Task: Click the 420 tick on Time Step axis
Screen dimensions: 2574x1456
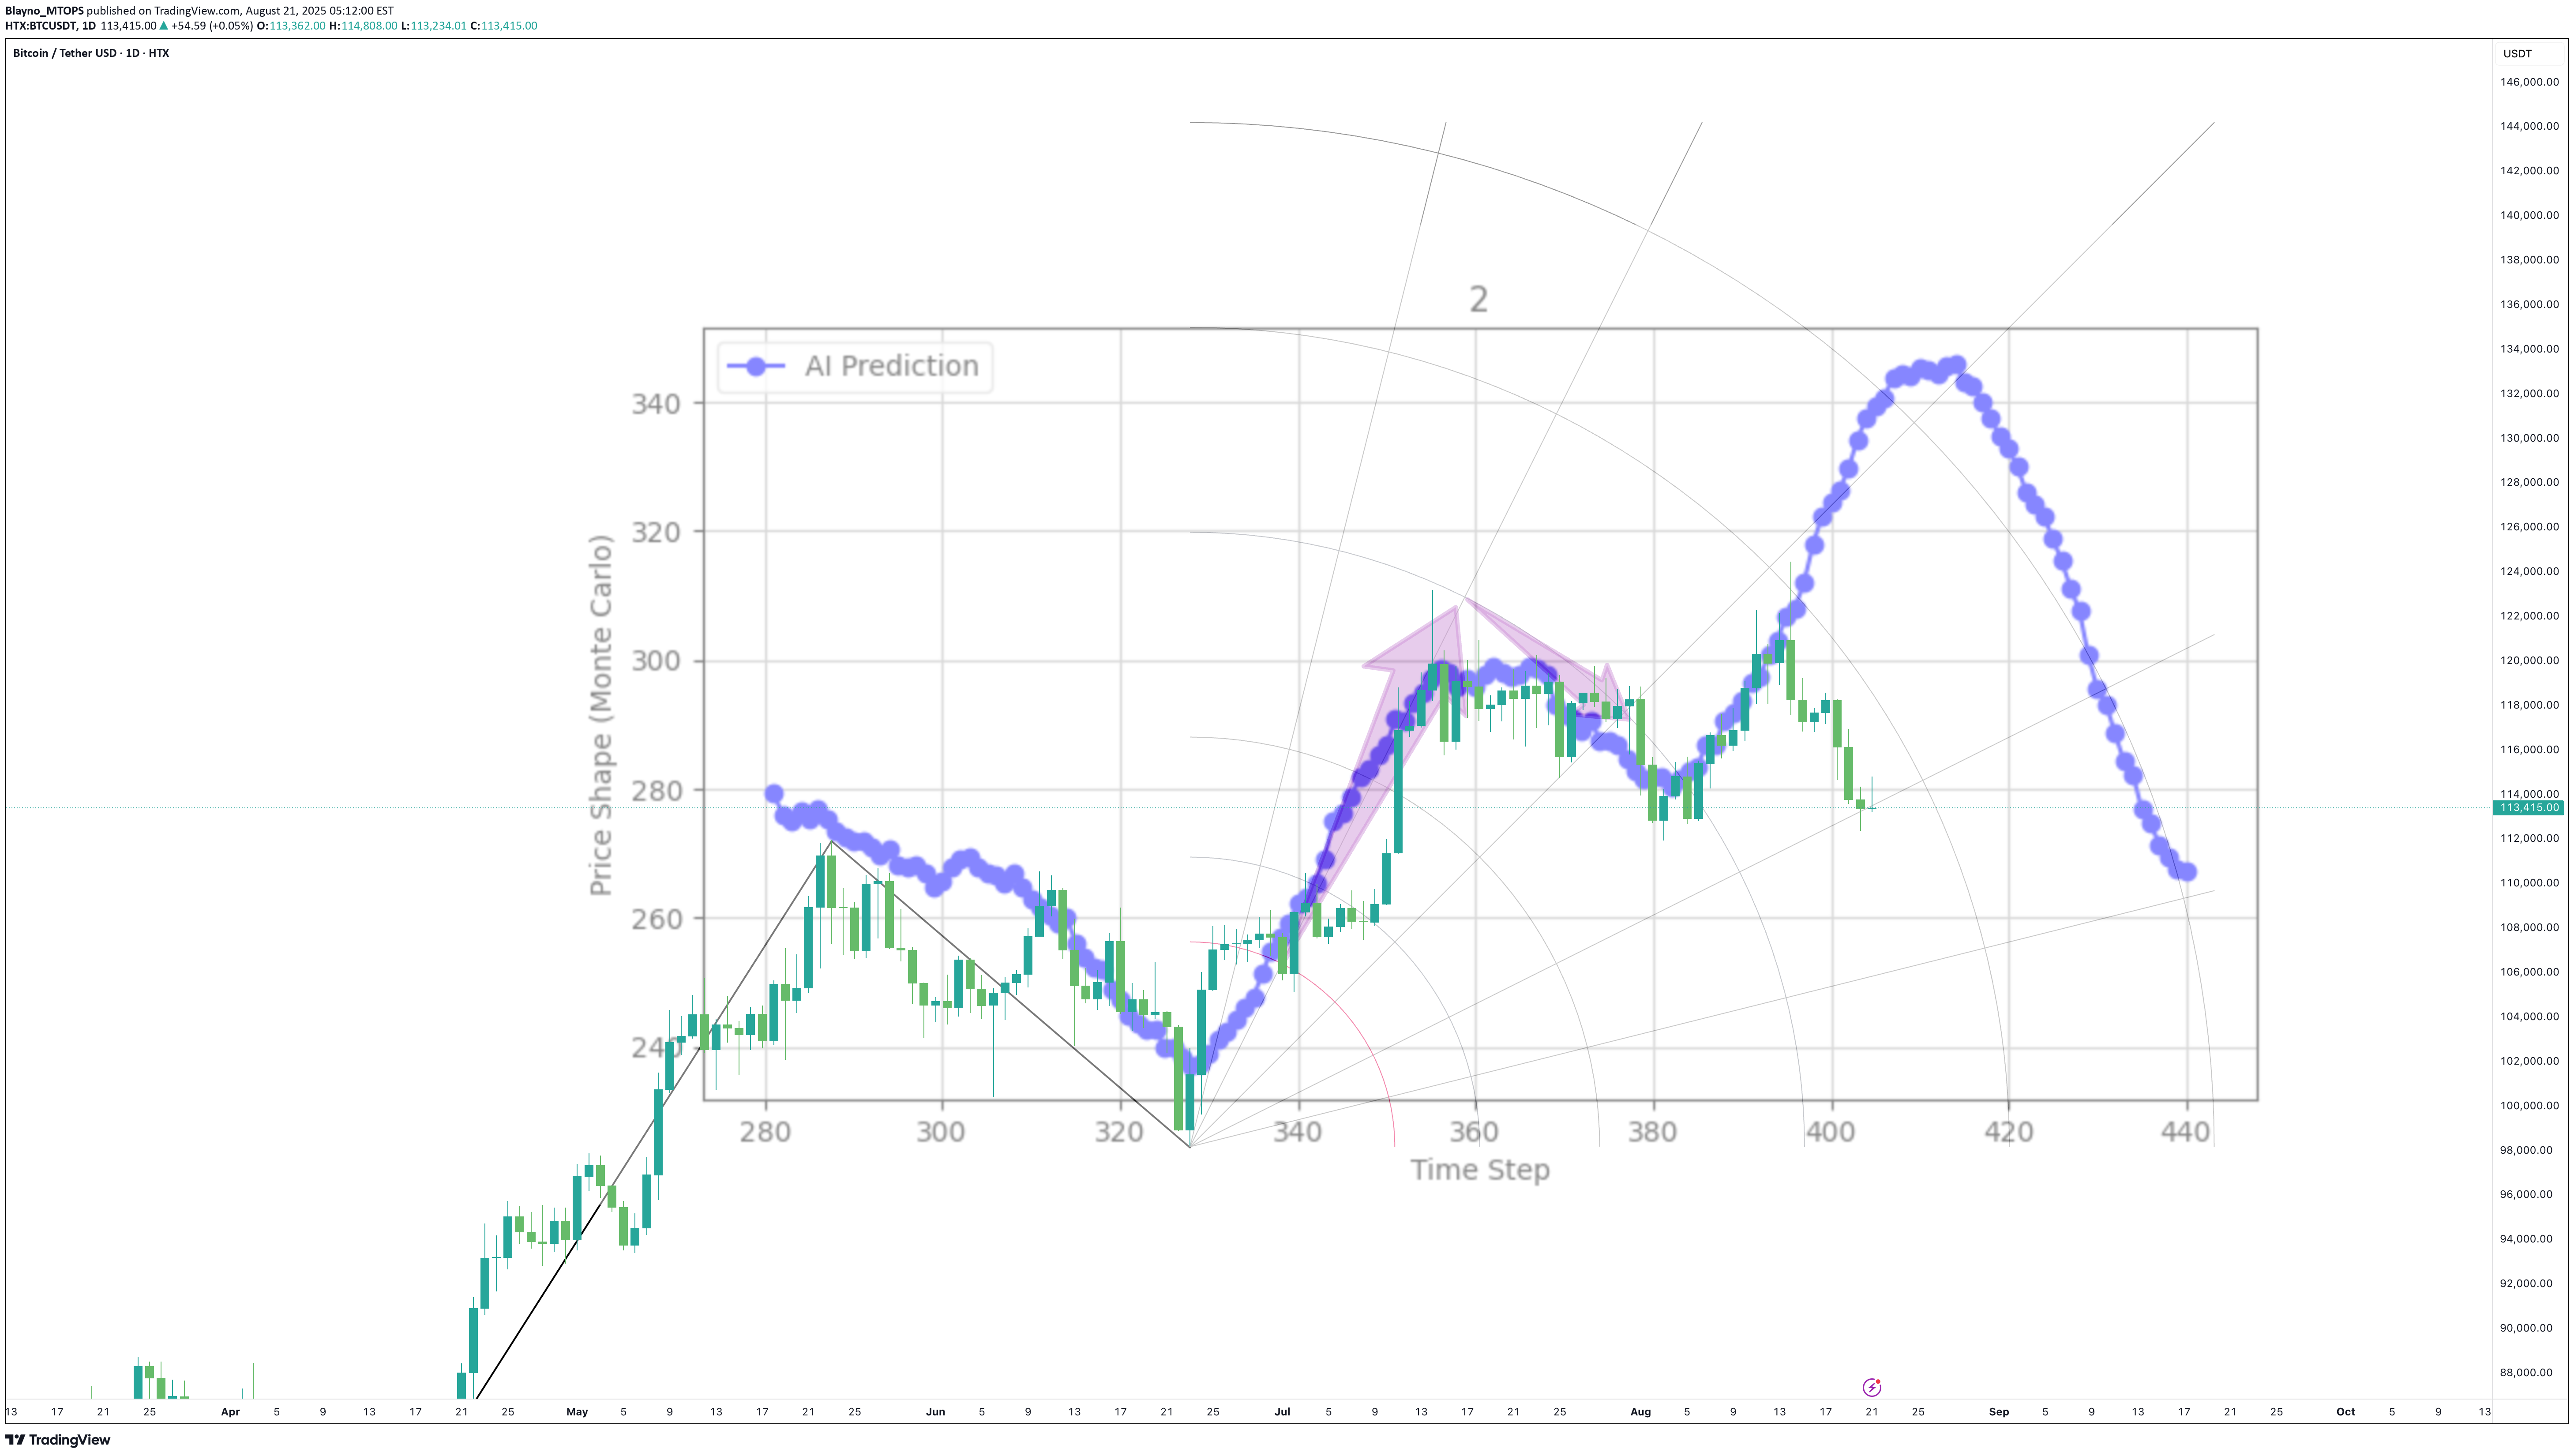Action: click(x=2008, y=1132)
